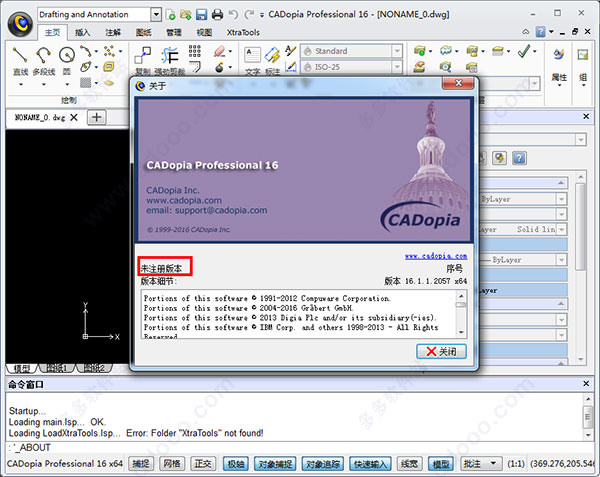This screenshot has height=477, width=600.
Task: Switch to the Sheet (图纸) ribbon tab
Action: click(143, 33)
